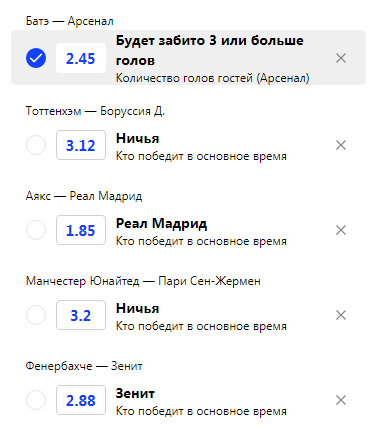The height and width of the screenshot is (429, 375).
Task: Select the Тоттенхэм — Боруссия Д. draw bet
Action: (x=36, y=145)
